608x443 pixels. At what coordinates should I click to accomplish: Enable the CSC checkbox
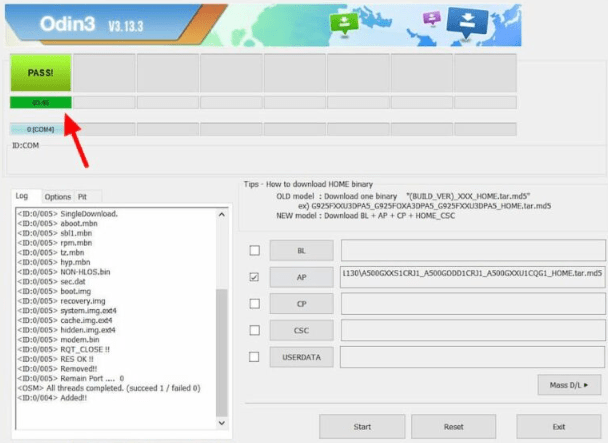point(255,330)
